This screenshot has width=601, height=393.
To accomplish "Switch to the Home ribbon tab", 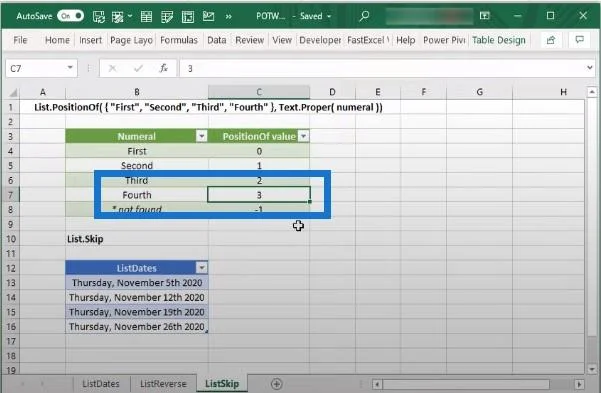I will pyautogui.click(x=57, y=40).
